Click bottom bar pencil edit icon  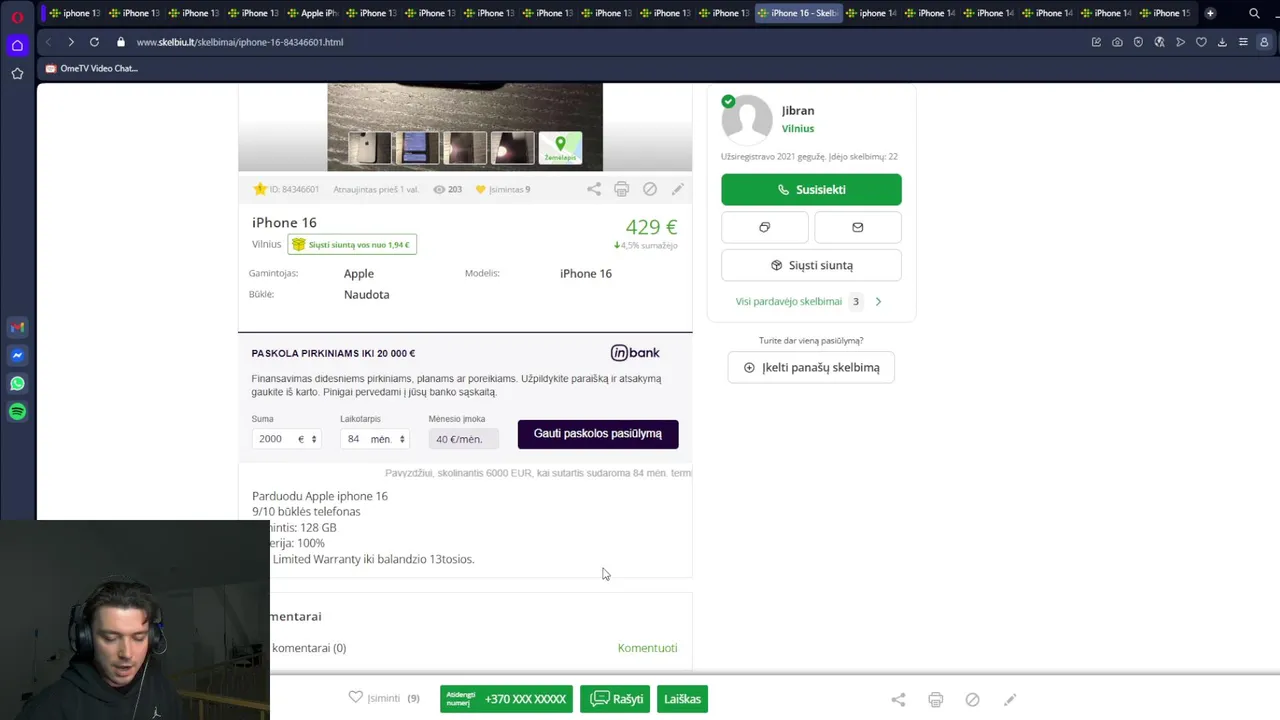[1010, 699]
